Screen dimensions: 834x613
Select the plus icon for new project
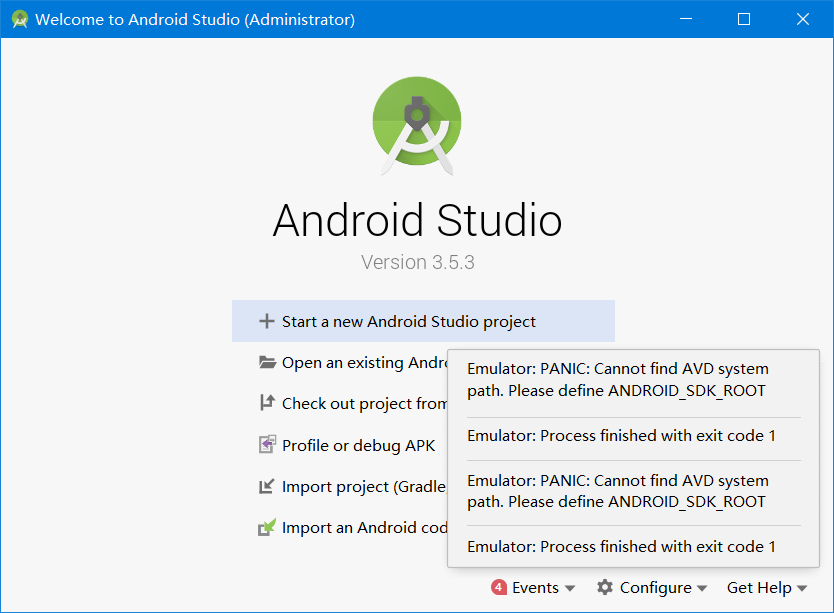pos(266,321)
